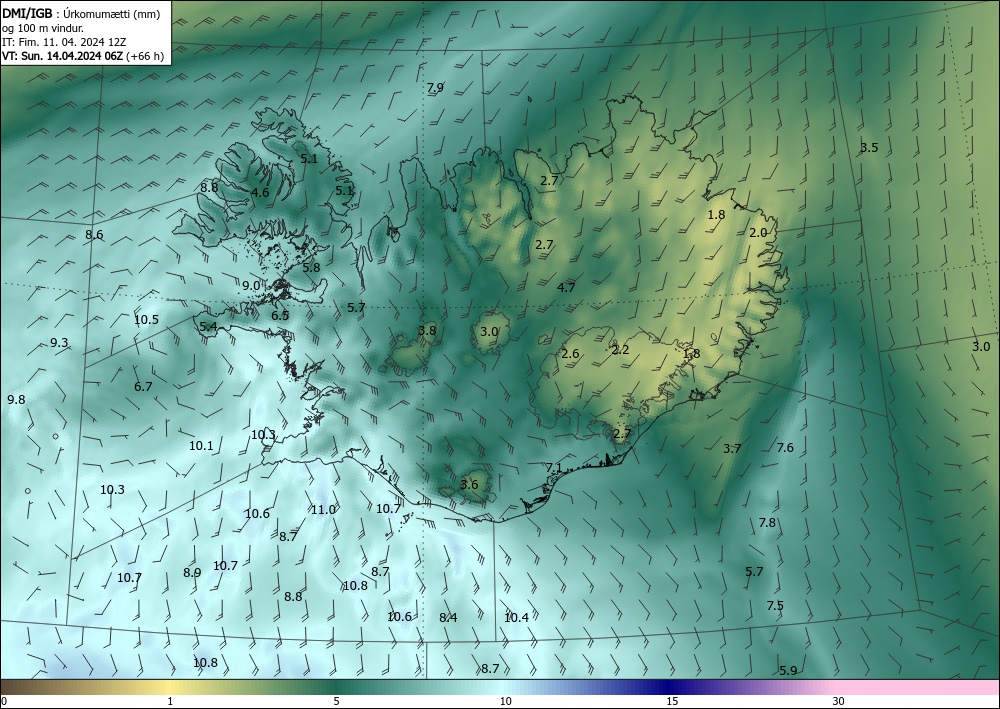Click the map value 8.9
Image resolution: width=1000 pixels, height=709 pixels.
pos(192,573)
